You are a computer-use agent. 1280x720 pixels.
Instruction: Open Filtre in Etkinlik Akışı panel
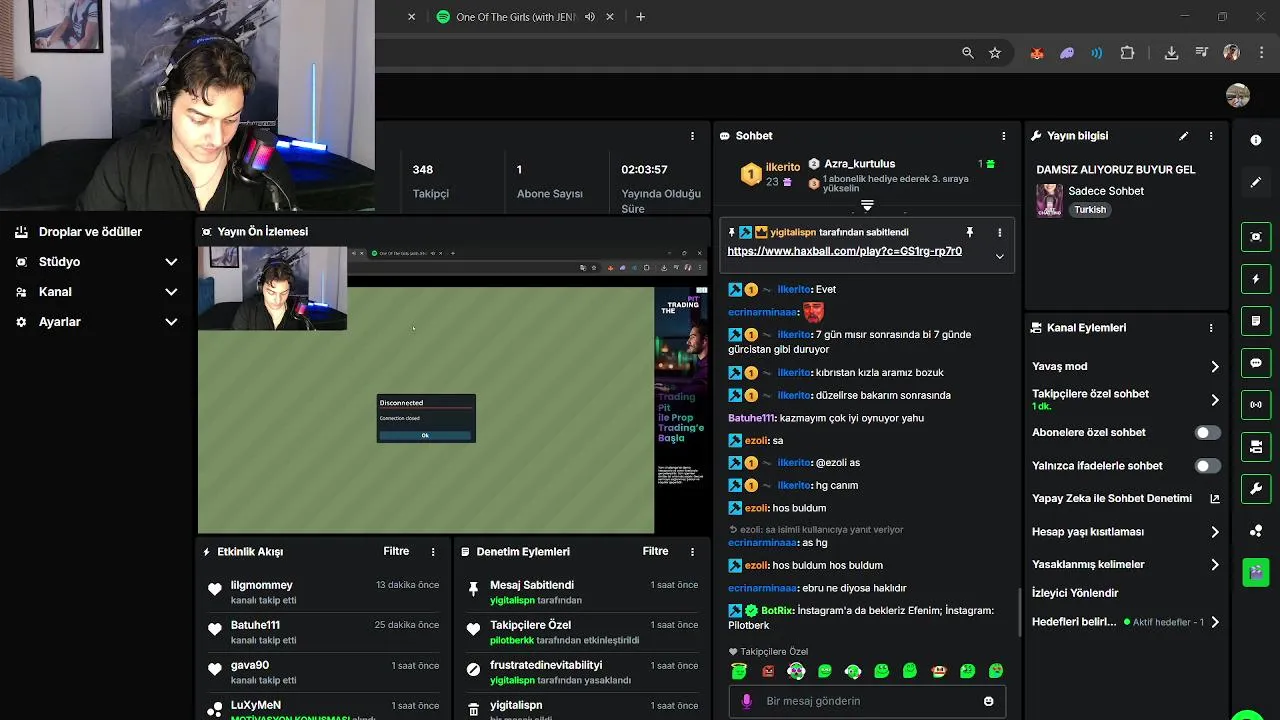click(x=396, y=552)
